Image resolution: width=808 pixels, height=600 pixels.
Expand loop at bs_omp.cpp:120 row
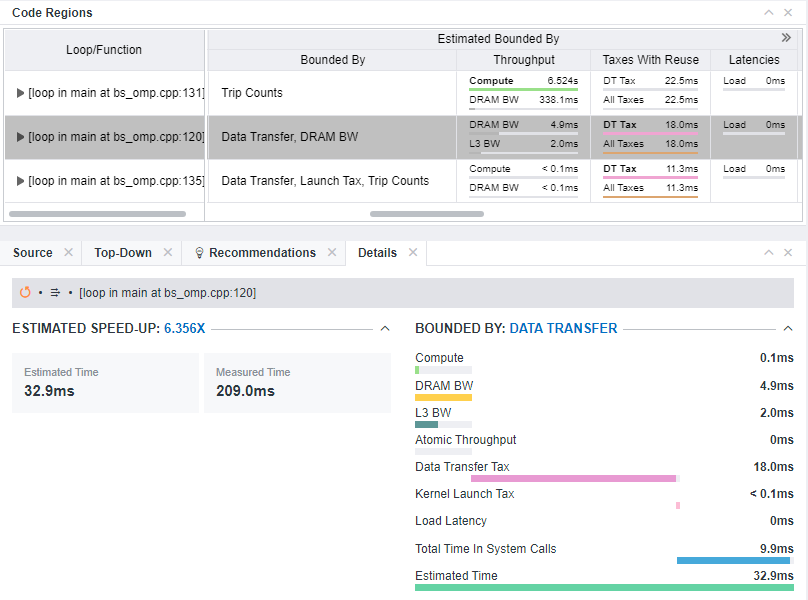point(21,137)
